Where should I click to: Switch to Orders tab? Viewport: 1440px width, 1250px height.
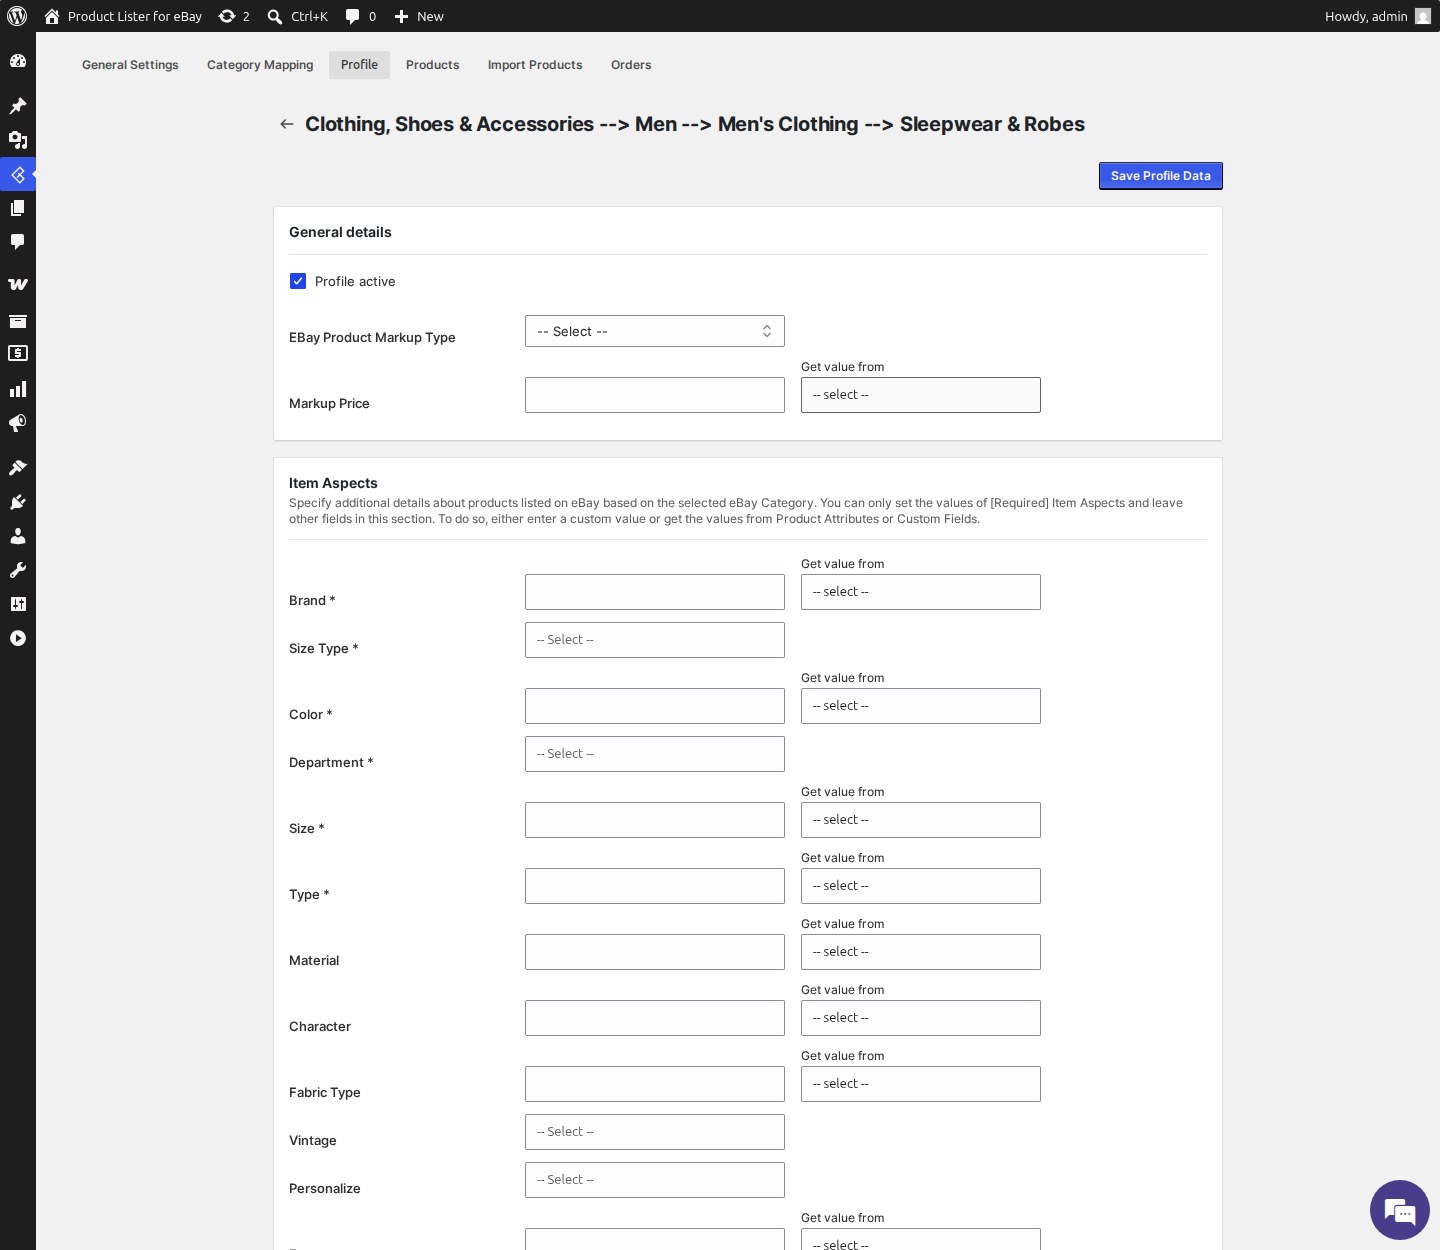(x=631, y=65)
